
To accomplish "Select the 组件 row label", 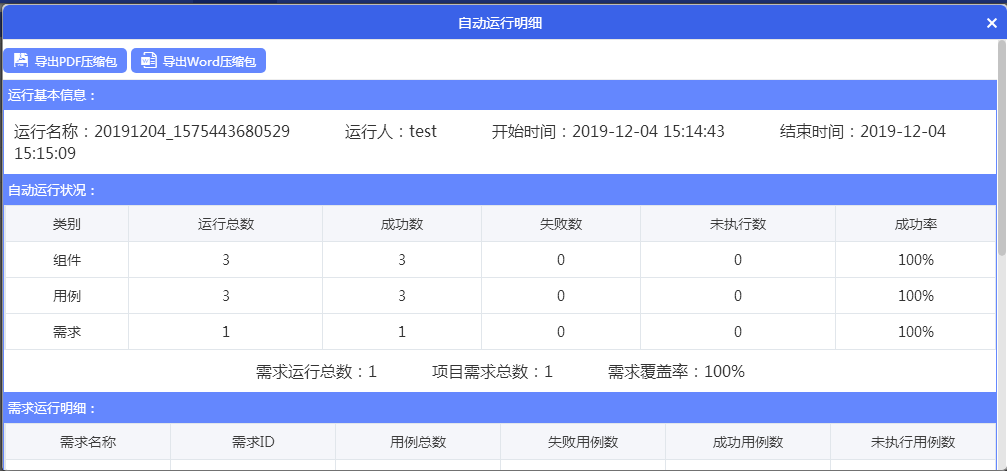I will pos(66,260).
